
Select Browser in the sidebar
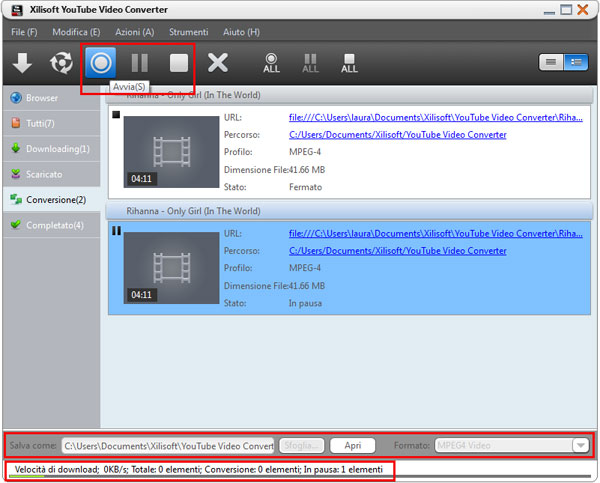tap(51, 98)
